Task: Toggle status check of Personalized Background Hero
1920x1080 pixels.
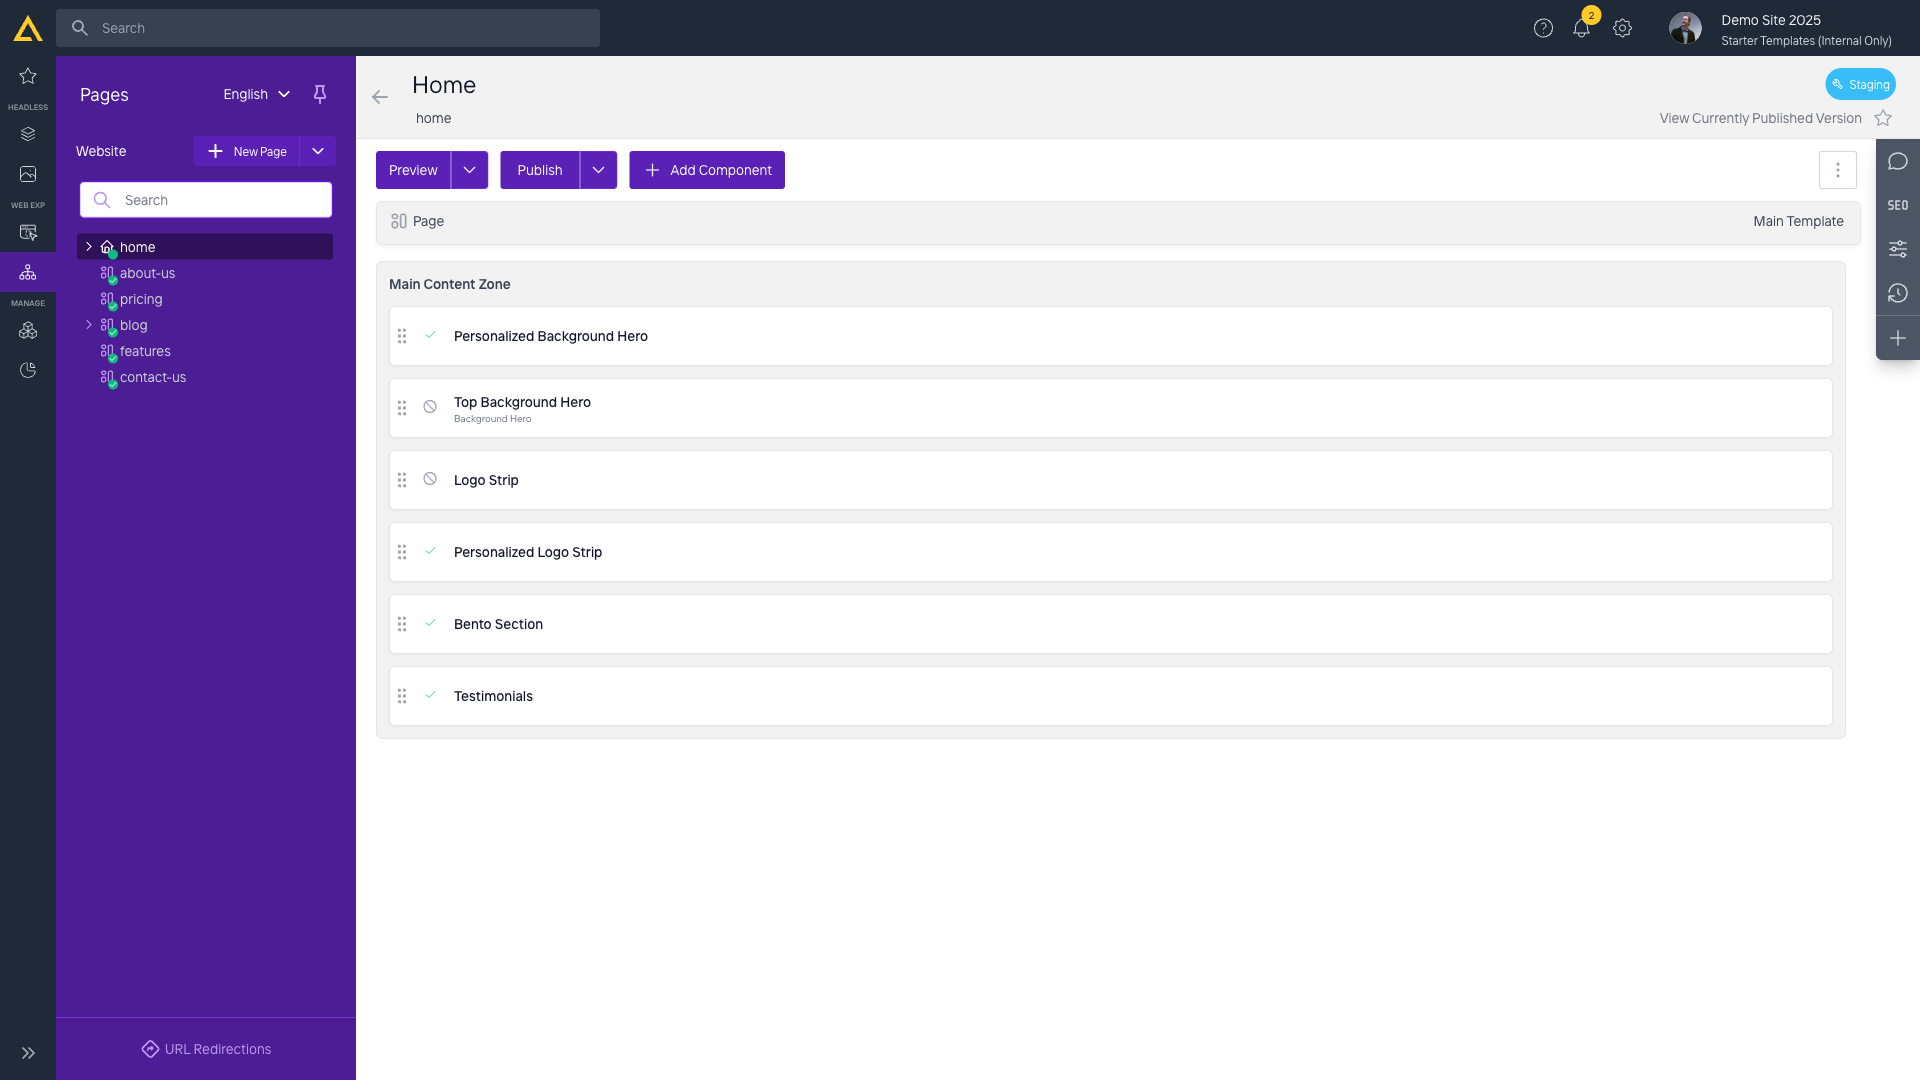Action: pyautogui.click(x=430, y=335)
